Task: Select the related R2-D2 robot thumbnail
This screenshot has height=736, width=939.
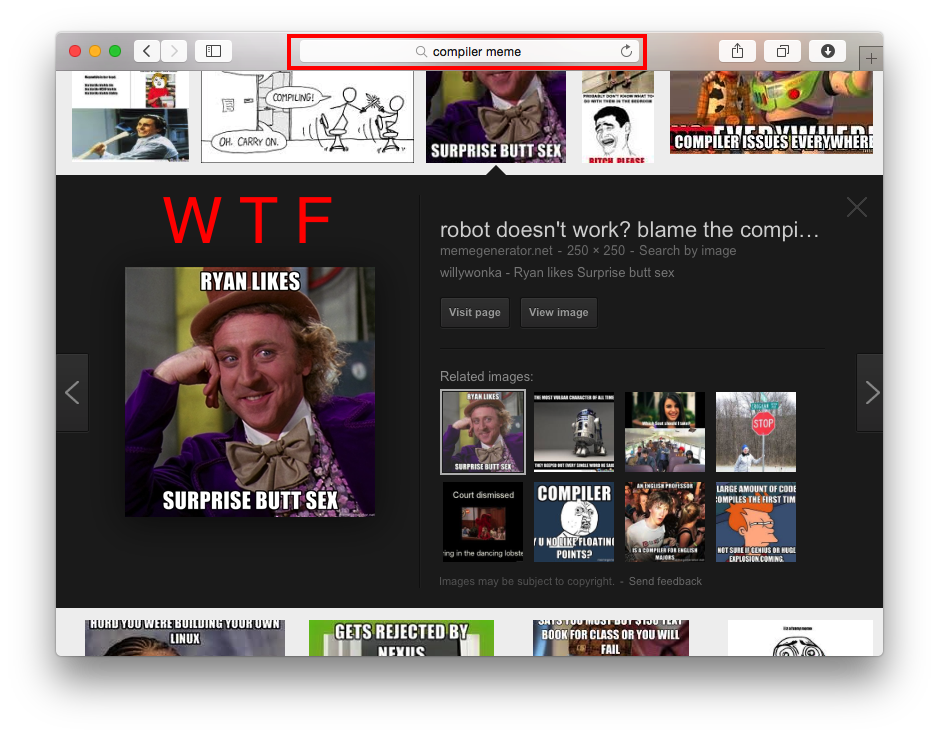Action: 574,432
